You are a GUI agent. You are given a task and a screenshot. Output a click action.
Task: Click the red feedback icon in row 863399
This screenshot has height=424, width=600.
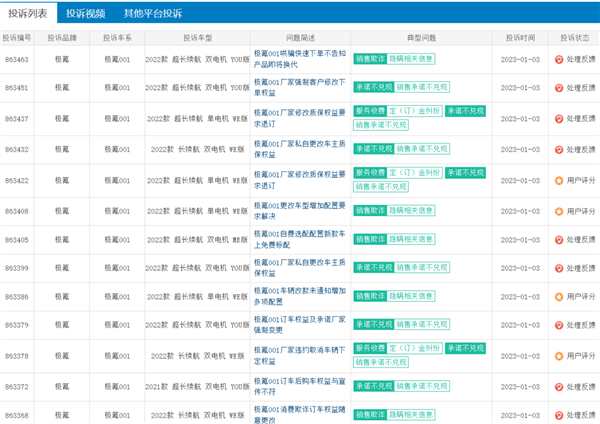tap(559, 268)
